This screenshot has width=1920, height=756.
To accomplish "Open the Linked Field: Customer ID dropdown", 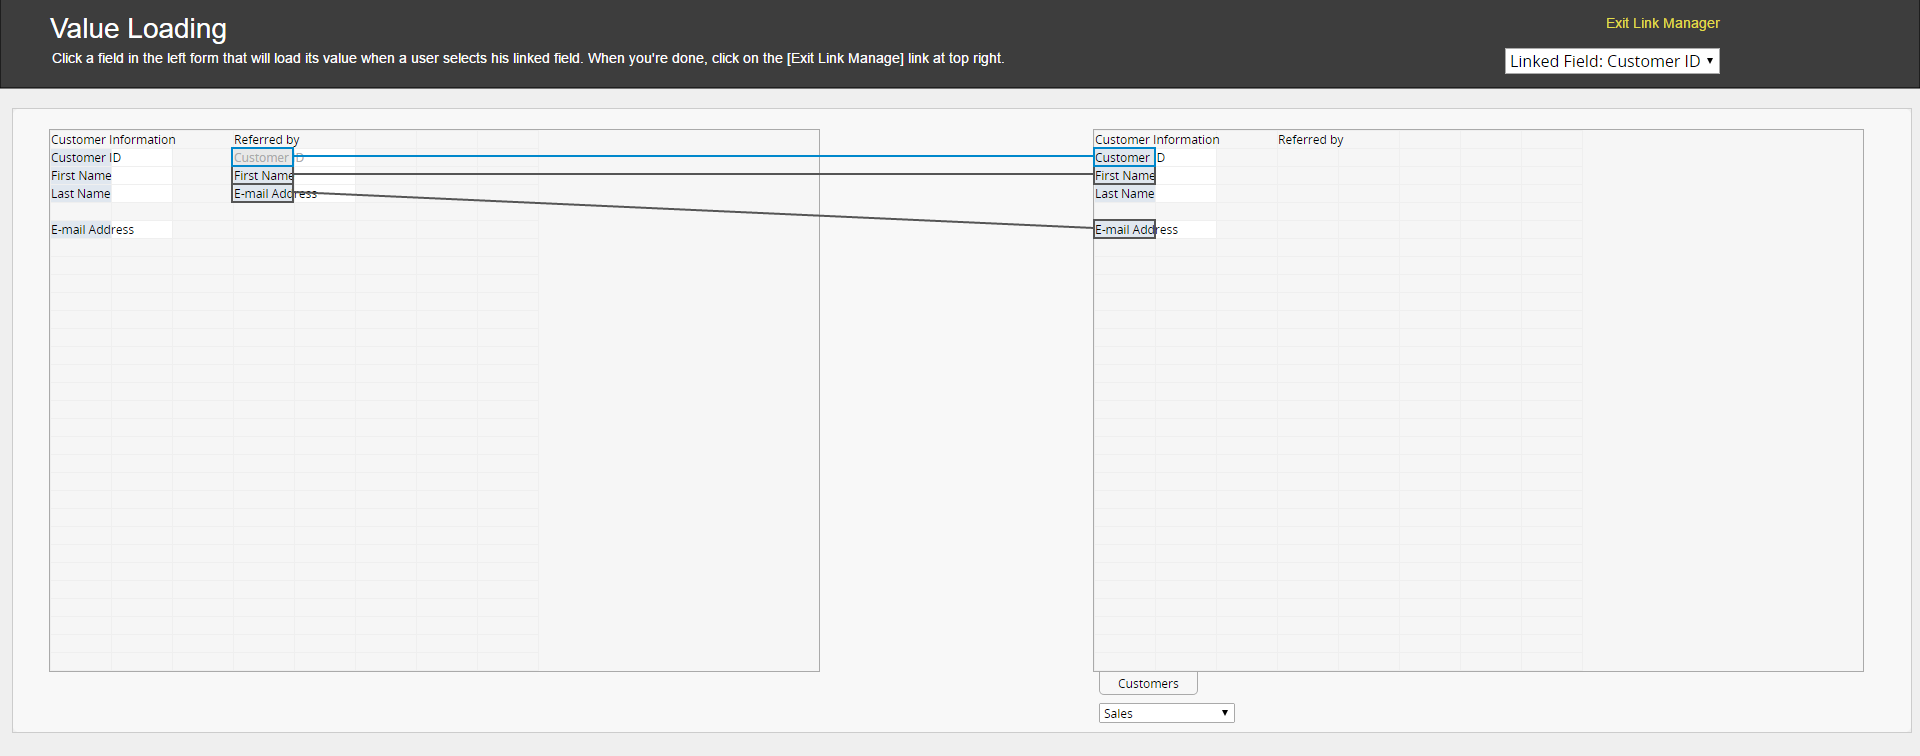I will 1611,61.
